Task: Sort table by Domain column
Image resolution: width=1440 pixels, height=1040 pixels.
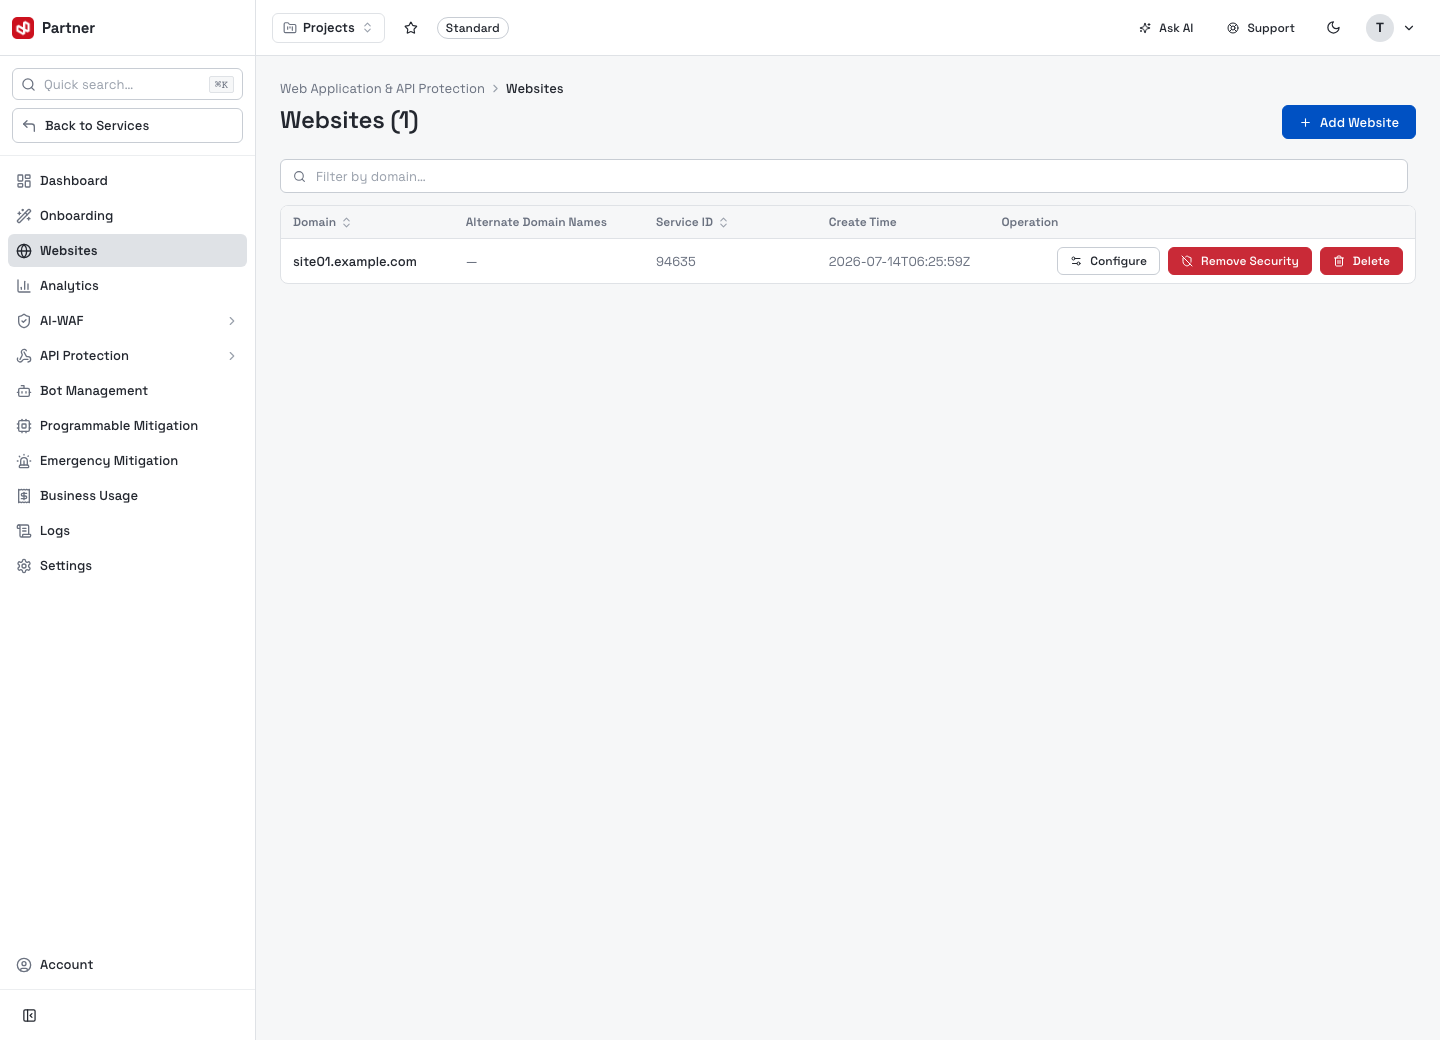Action: (x=322, y=222)
